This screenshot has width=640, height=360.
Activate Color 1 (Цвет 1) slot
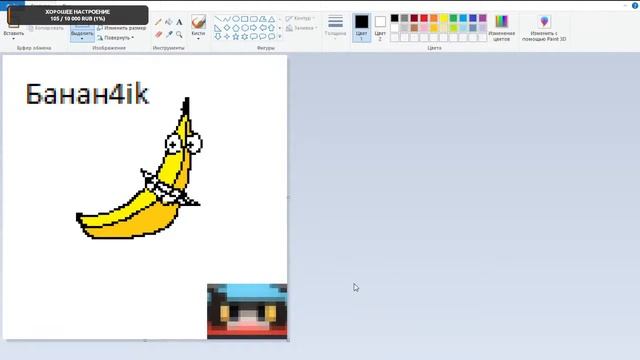click(x=361, y=28)
